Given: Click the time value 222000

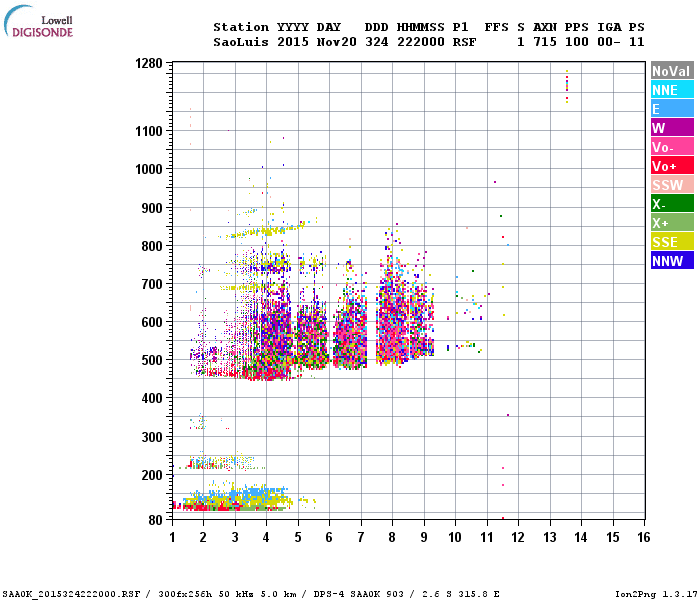Looking at the screenshot, I should (421, 42).
